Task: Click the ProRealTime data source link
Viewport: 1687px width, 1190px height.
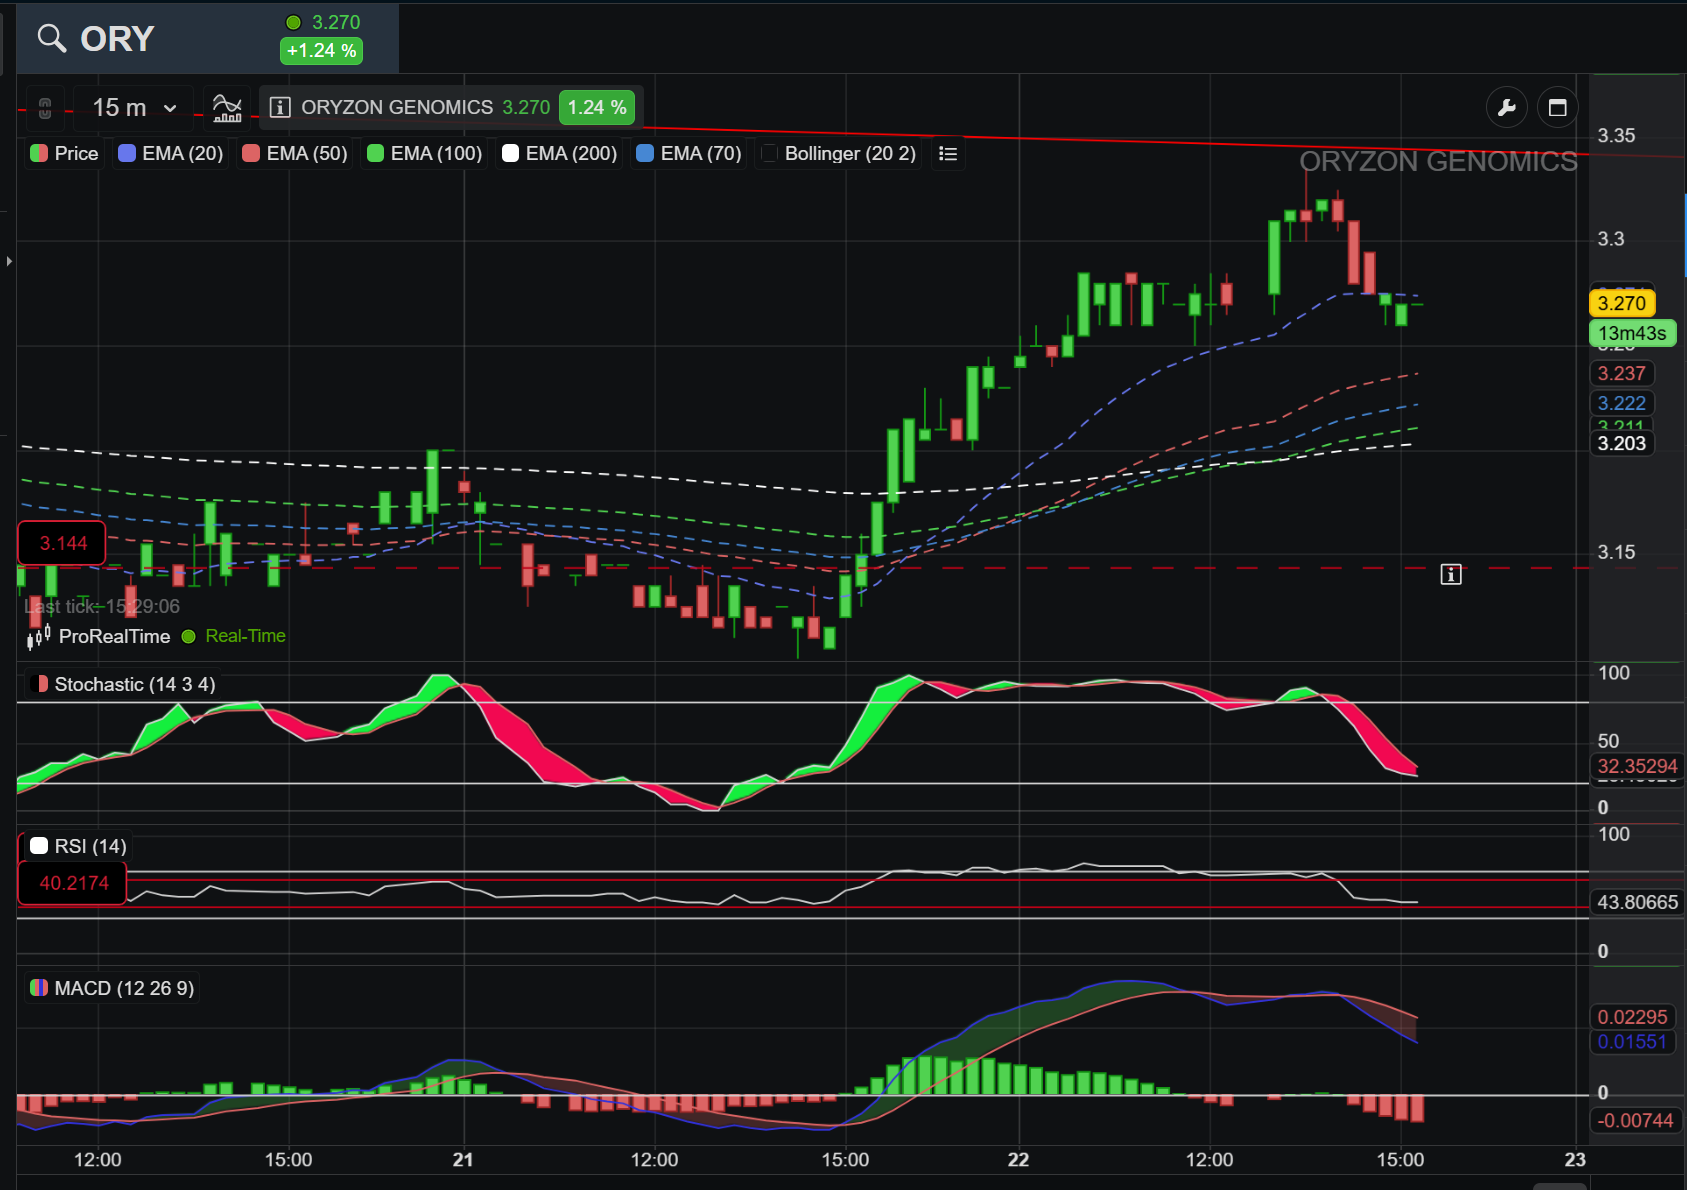Action: click(114, 637)
